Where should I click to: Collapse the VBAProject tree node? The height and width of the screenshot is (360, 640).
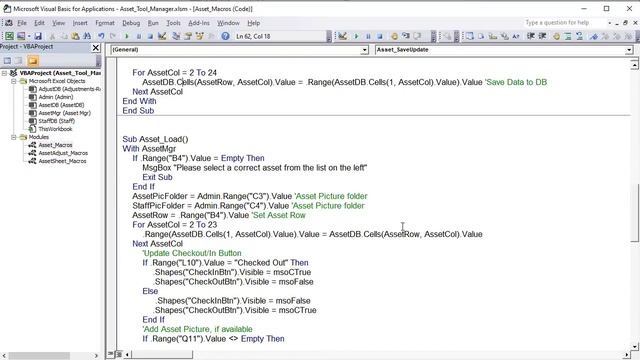(4, 73)
